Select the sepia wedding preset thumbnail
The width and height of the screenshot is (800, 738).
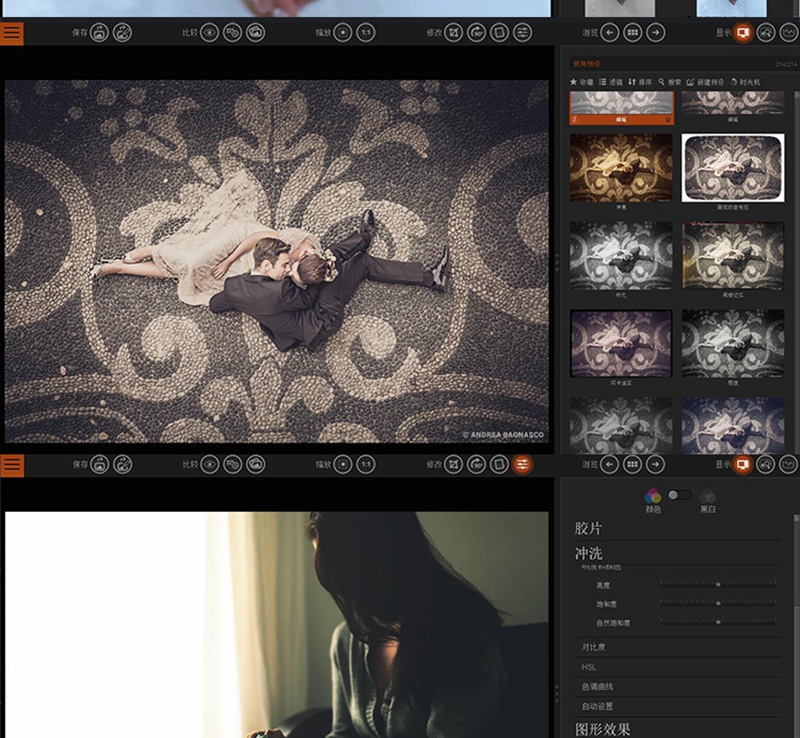click(620, 168)
